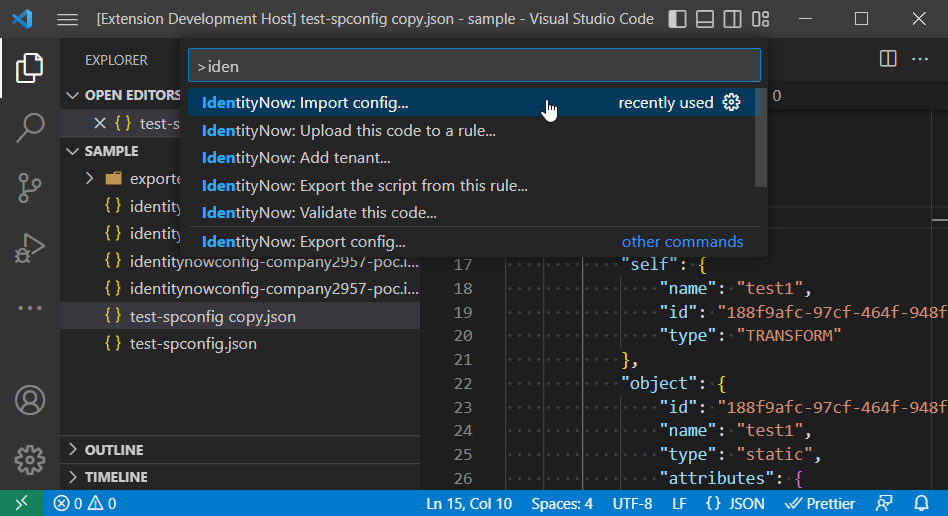The height and width of the screenshot is (516, 948).
Task: Open notifications bell in status bar
Action: pos(921,503)
